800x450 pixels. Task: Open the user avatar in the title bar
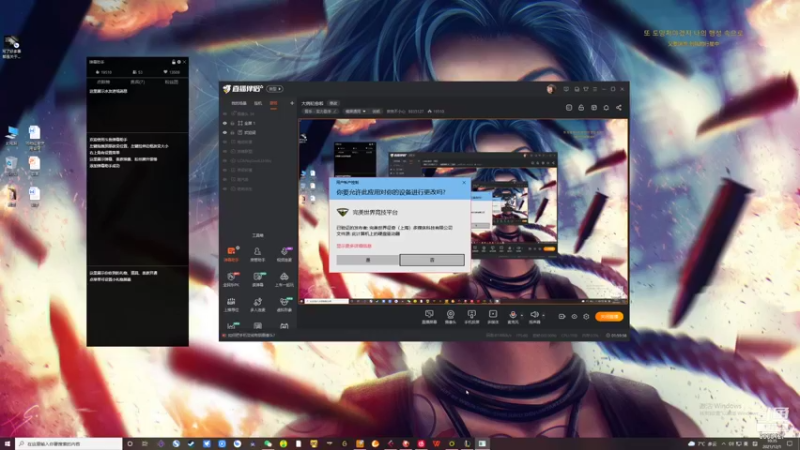point(551,89)
